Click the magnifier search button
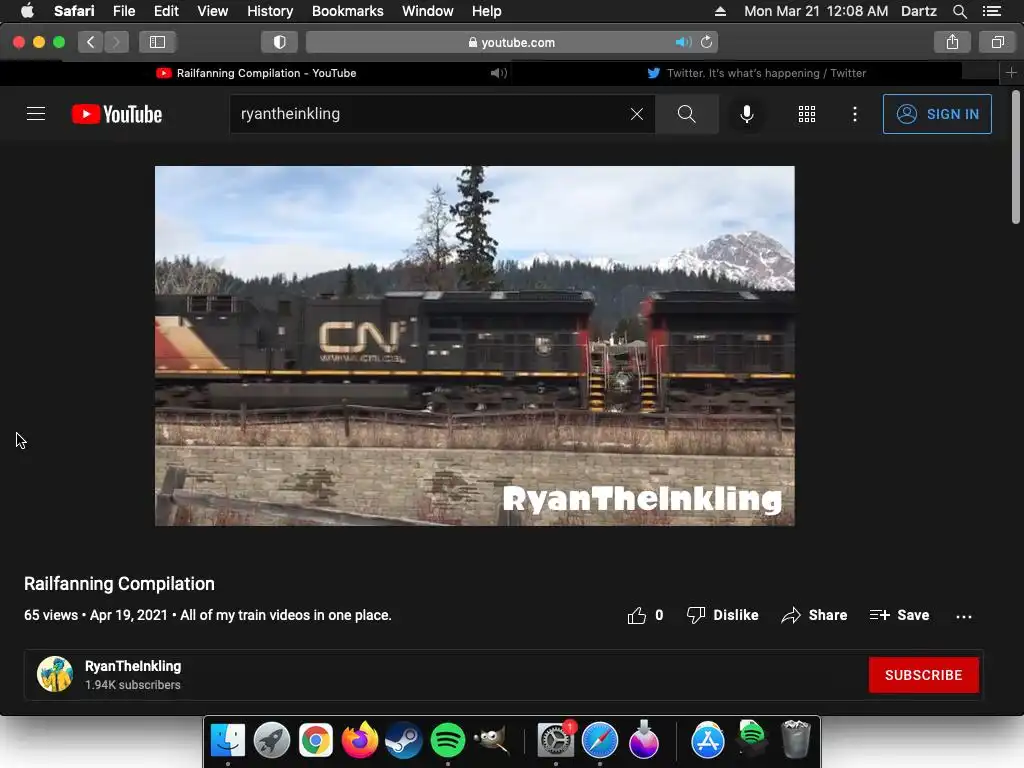Image resolution: width=1024 pixels, height=768 pixels. (686, 114)
